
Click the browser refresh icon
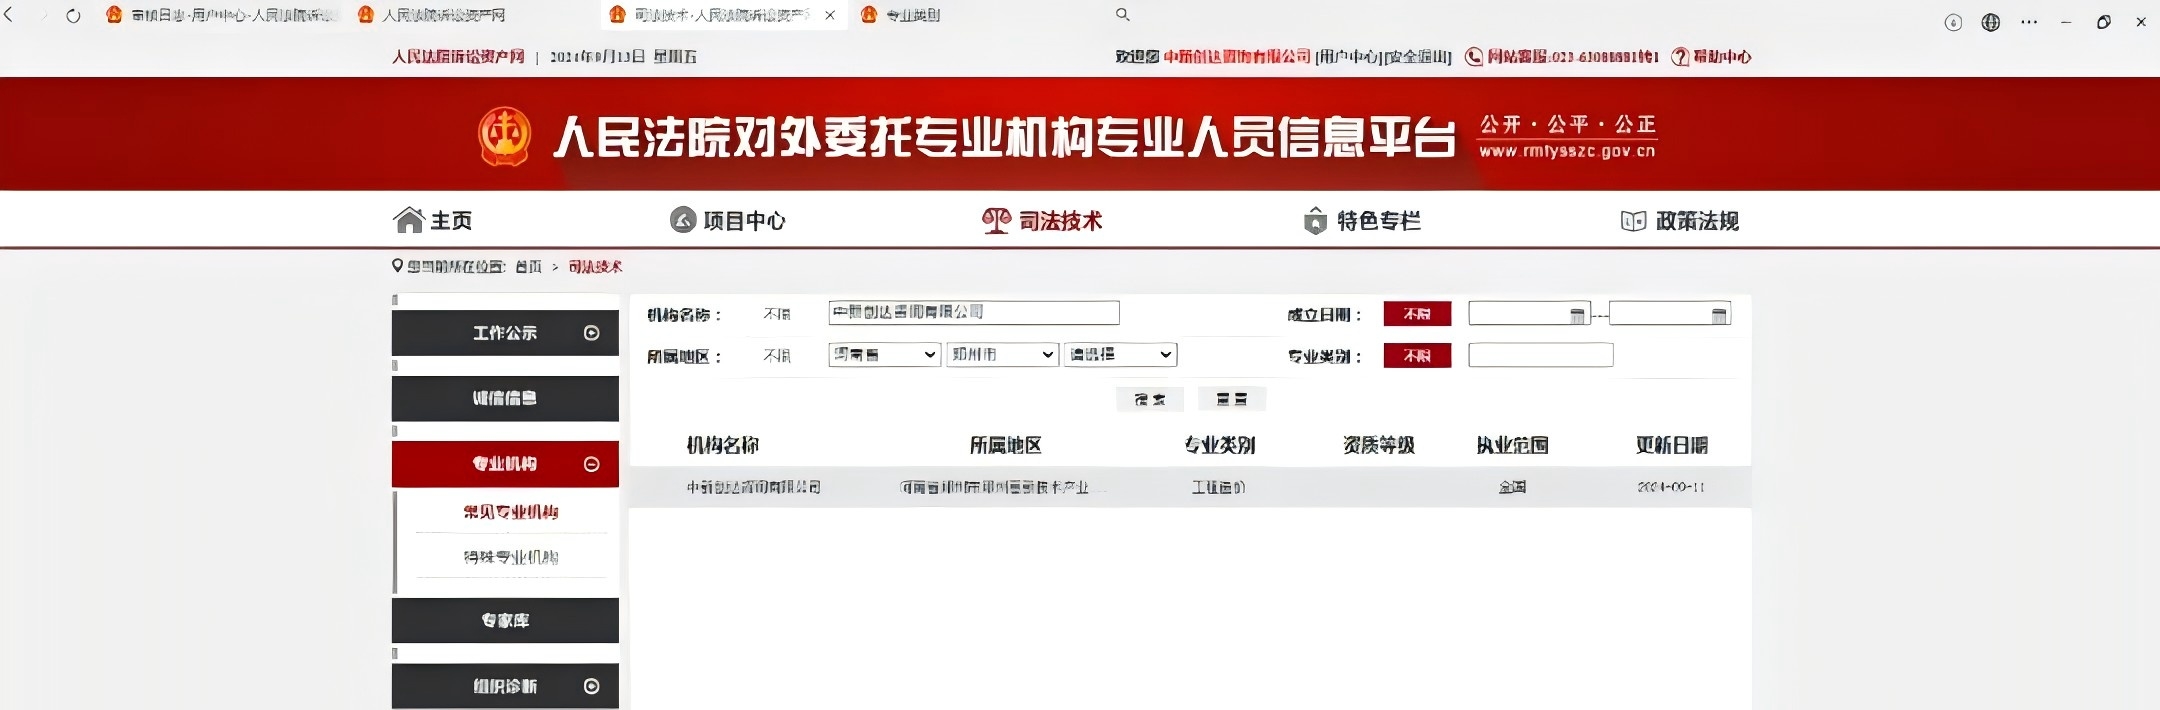click(73, 16)
